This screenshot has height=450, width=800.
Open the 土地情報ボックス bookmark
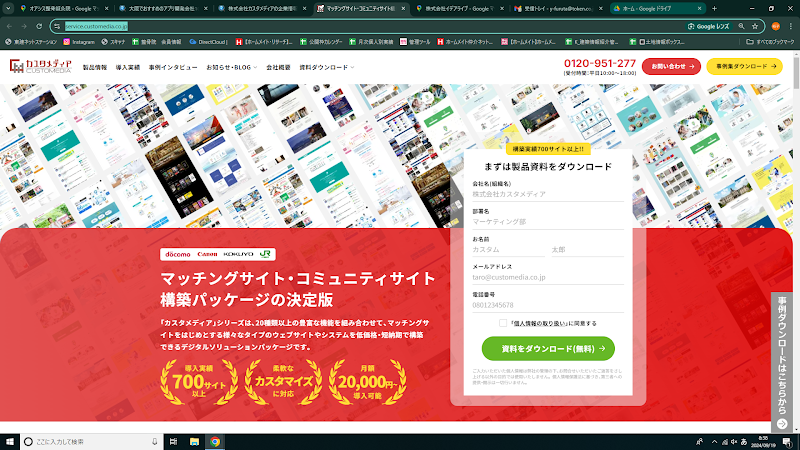point(657,42)
